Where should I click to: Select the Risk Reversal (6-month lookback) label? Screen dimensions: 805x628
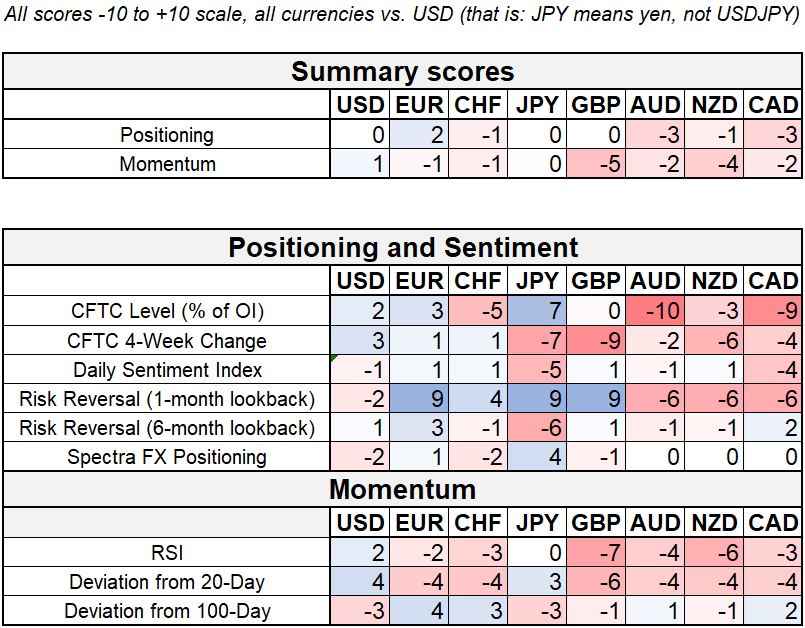(x=167, y=428)
